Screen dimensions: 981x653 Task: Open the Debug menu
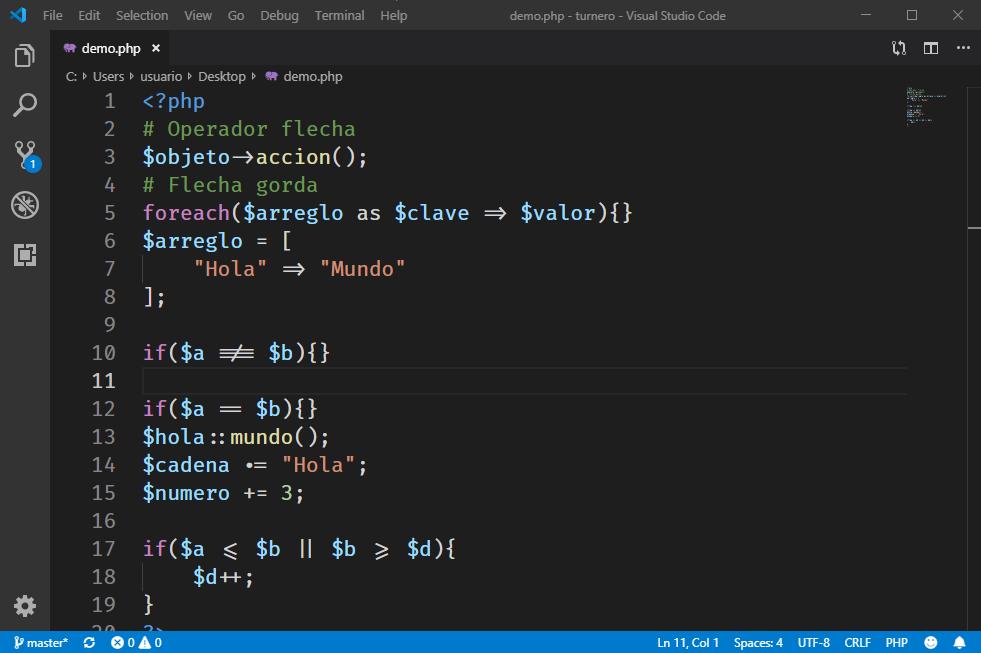(x=279, y=16)
